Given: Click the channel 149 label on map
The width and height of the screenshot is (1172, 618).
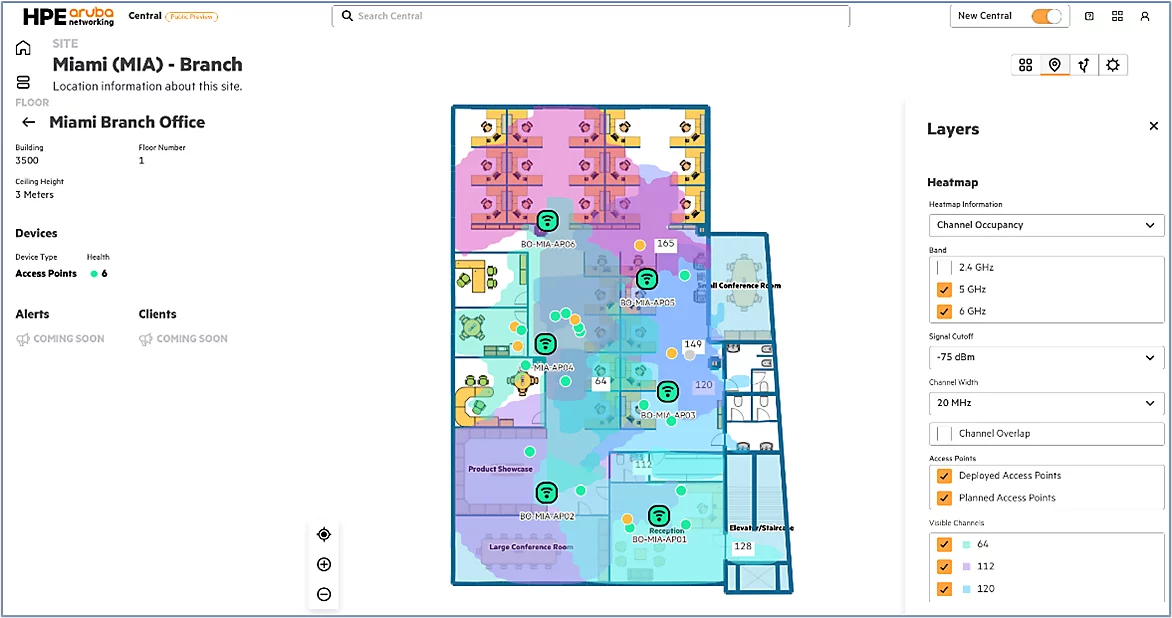Looking at the screenshot, I should pos(693,344).
